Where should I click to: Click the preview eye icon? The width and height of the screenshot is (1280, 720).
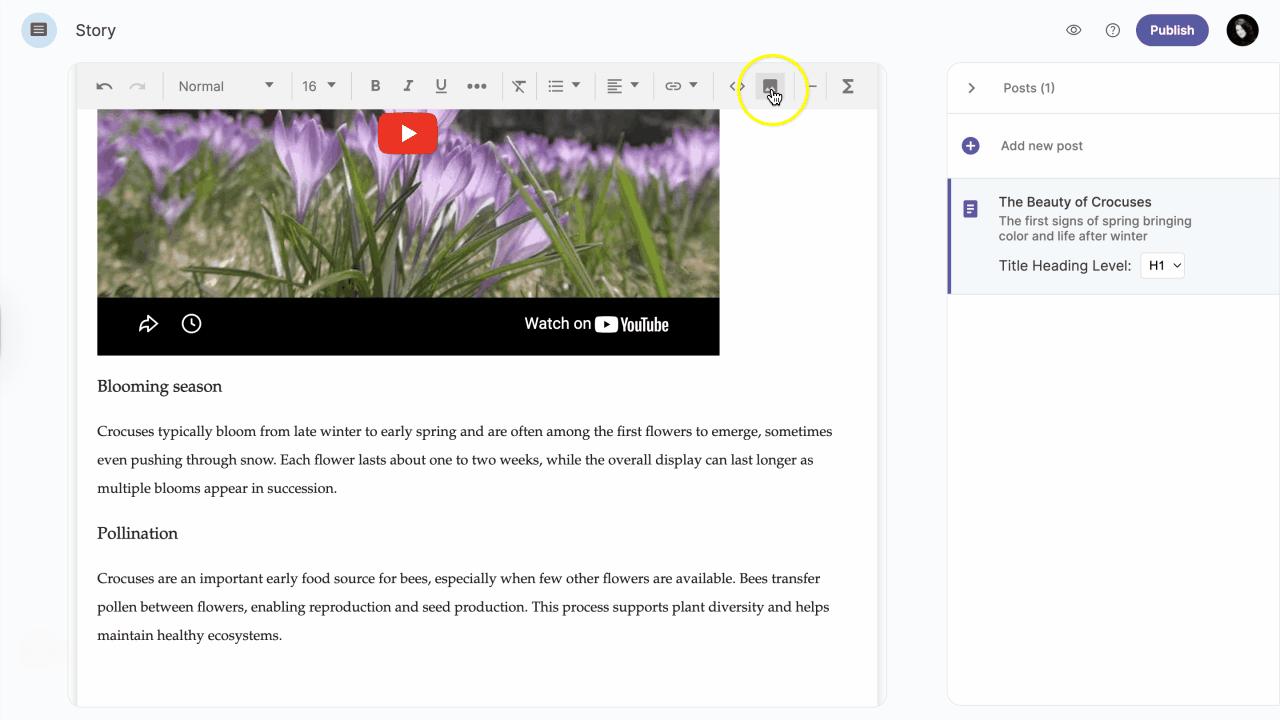1074,30
